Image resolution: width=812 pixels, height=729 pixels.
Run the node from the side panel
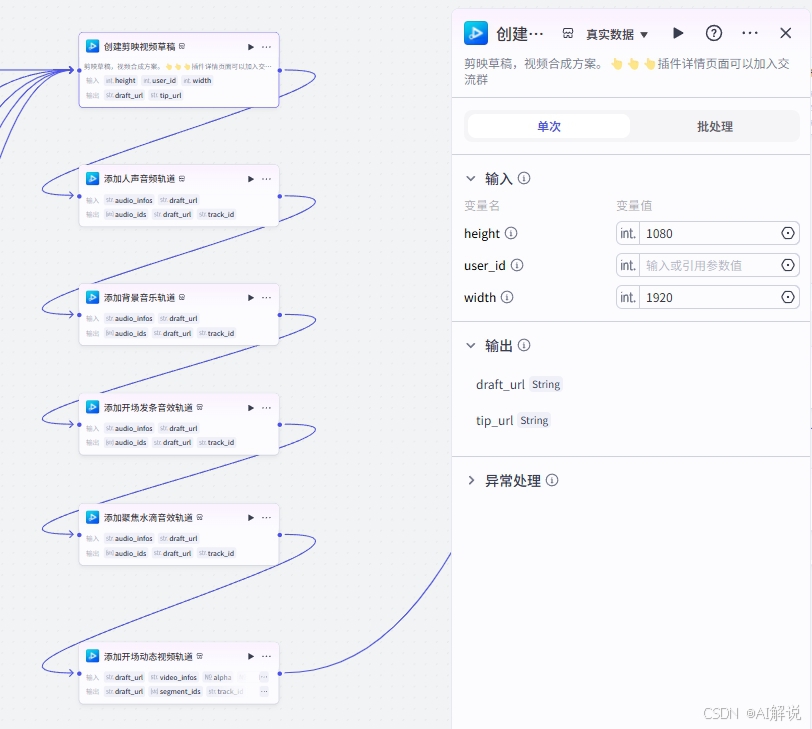(x=678, y=34)
